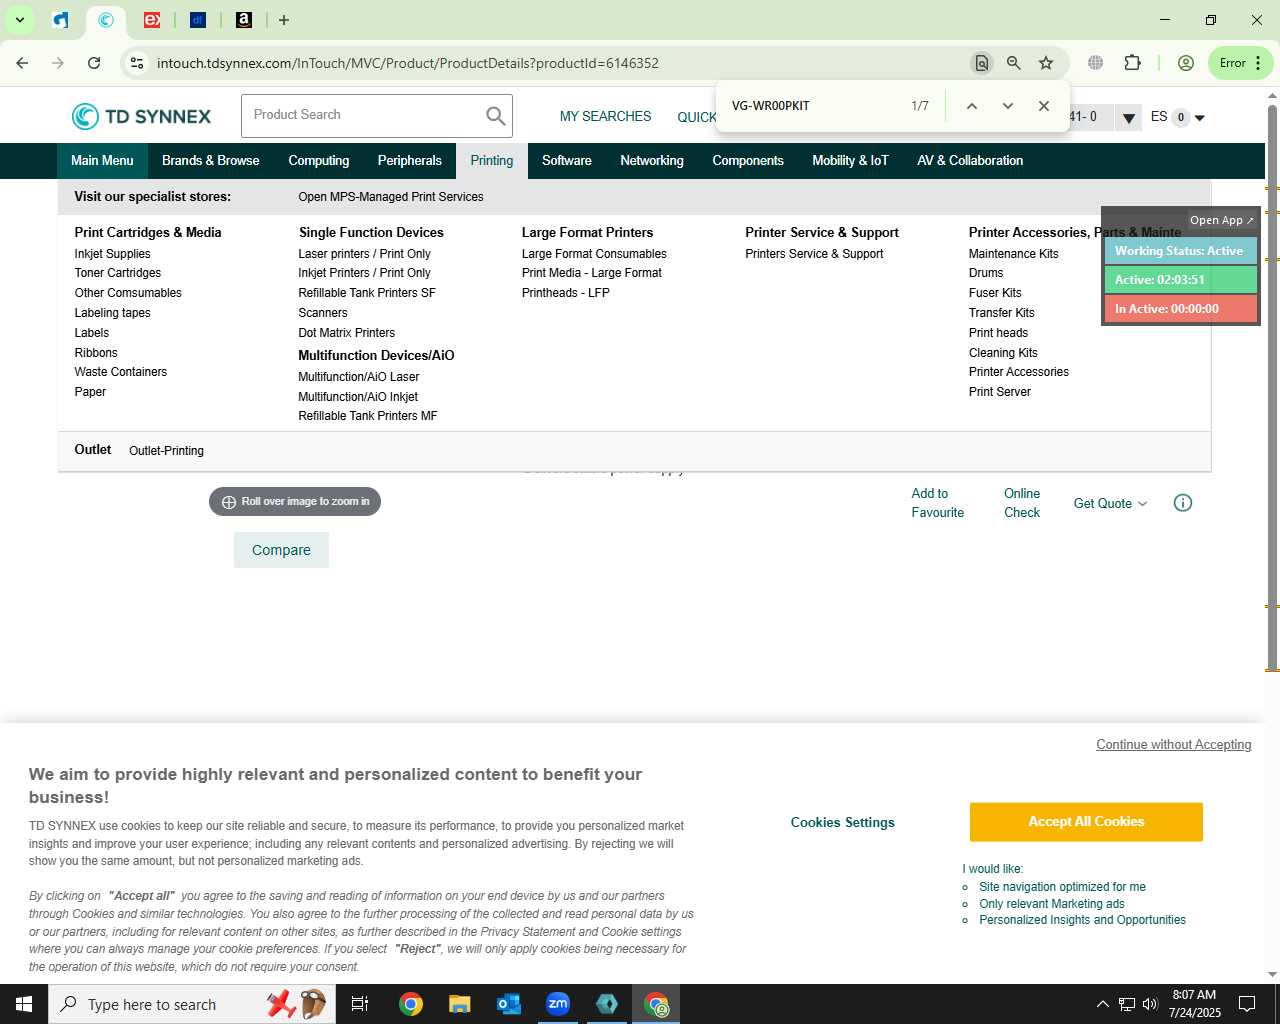
Task: Select Multifunction/AiO Laser link
Action: click(x=358, y=377)
